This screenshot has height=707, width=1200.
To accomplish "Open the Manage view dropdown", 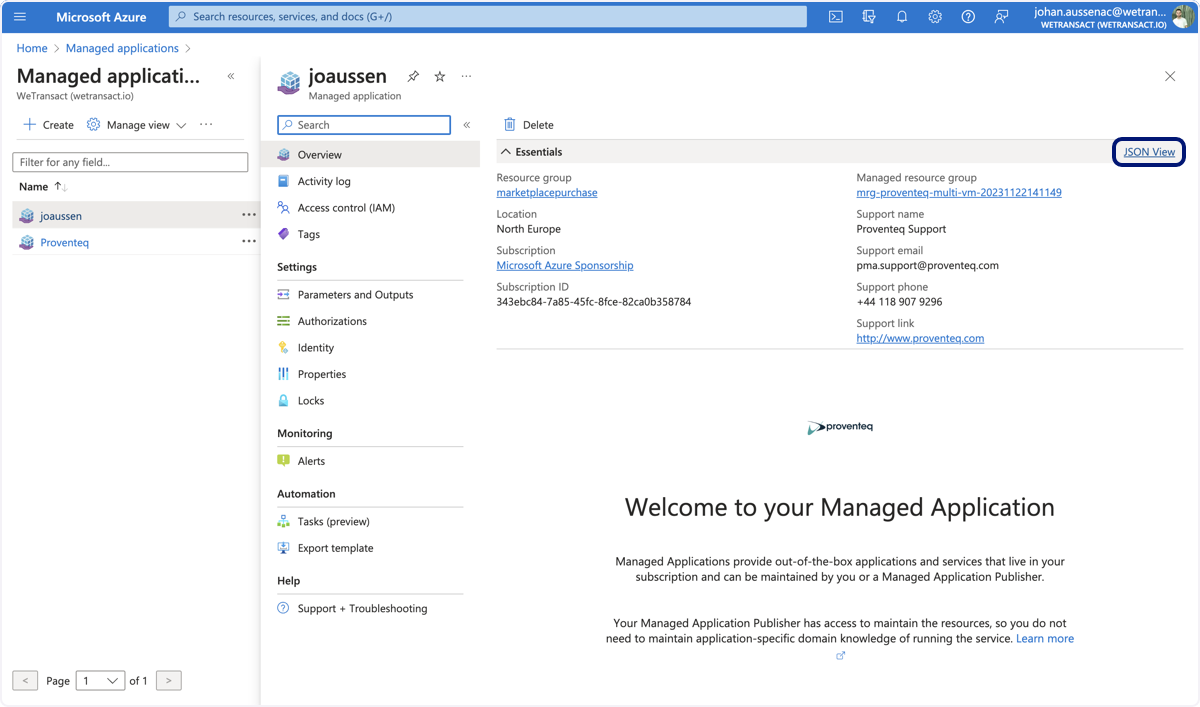I will pos(137,125).
